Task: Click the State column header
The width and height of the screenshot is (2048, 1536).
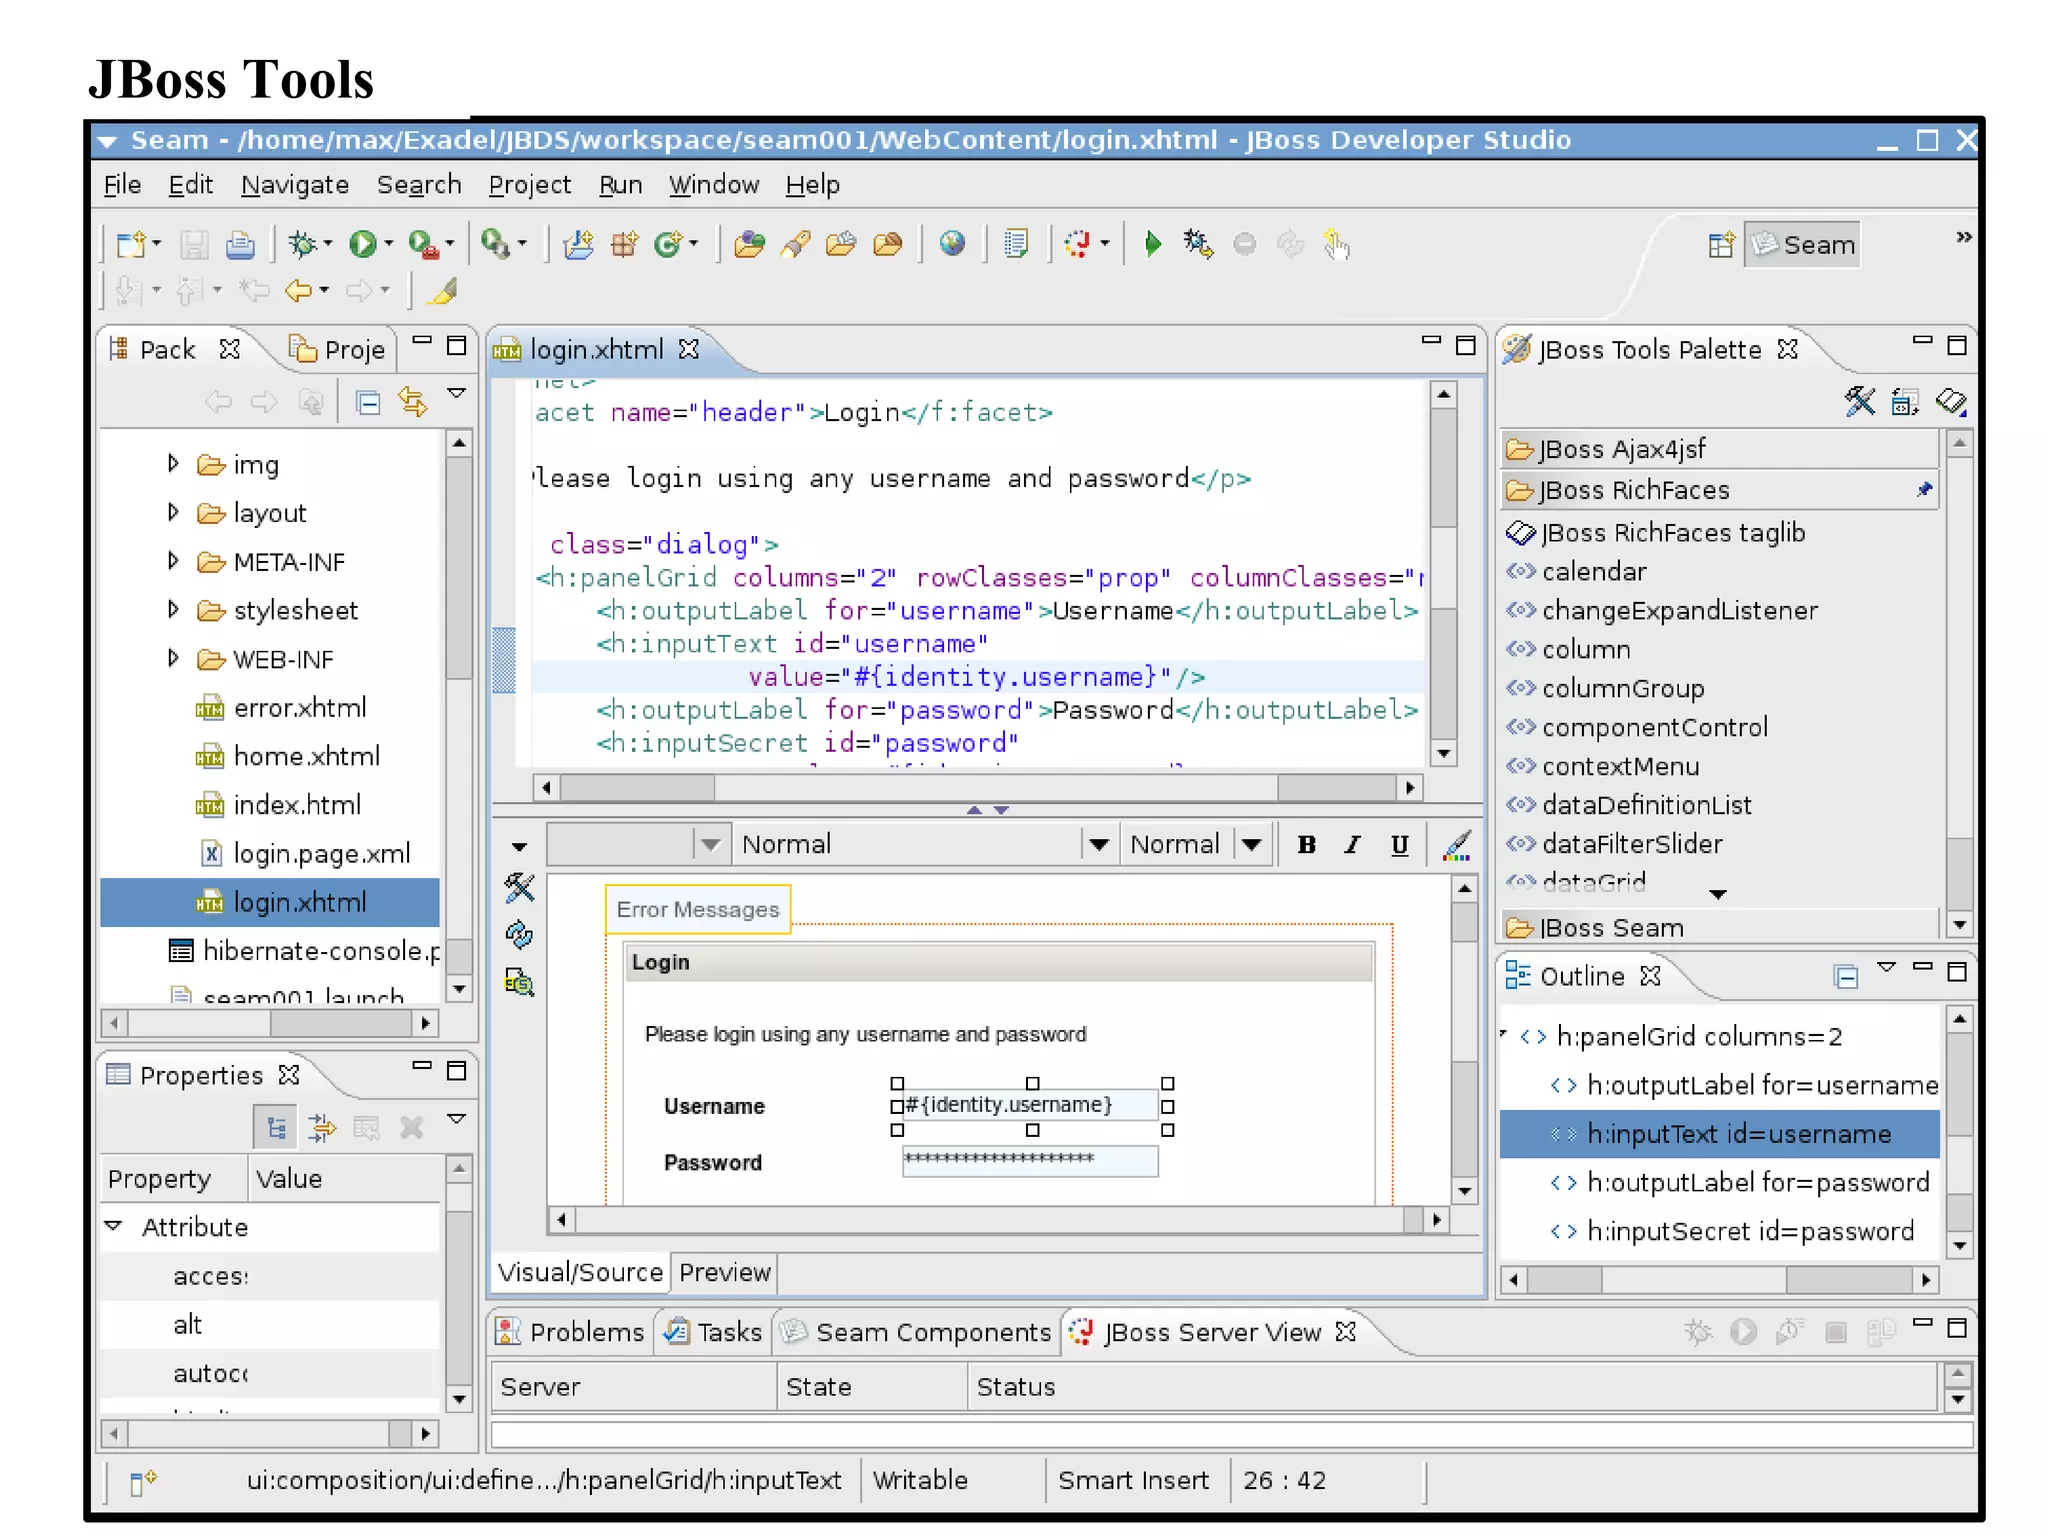Action: (x=871, y=1387)
